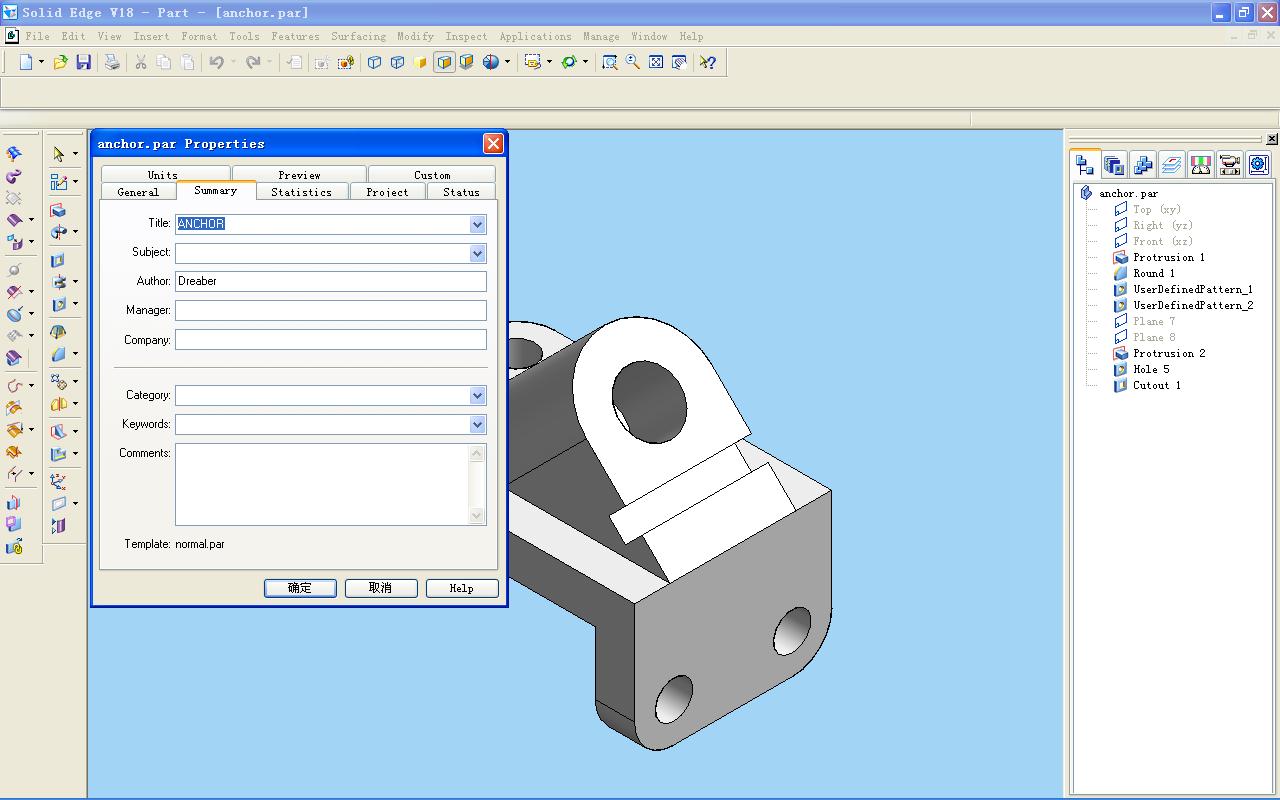
Task: Switch to the Custom tab
Action: pos(432,174)
